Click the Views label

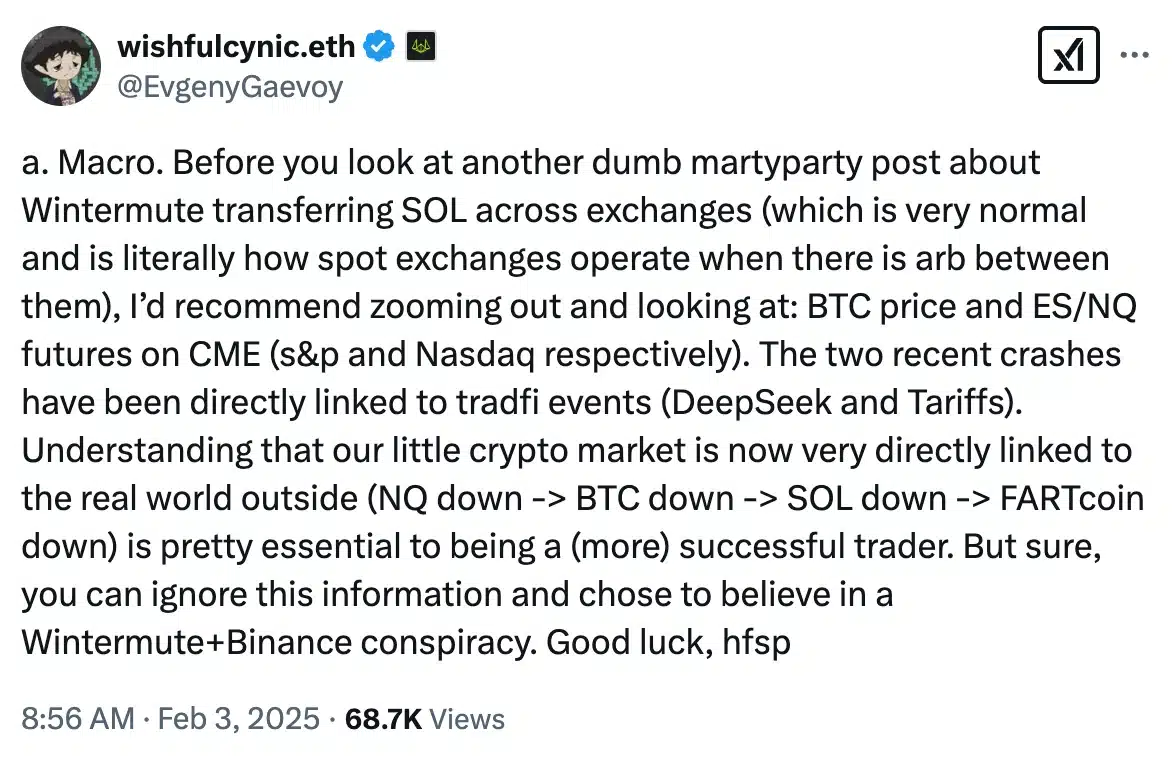[x=465, y=718]
